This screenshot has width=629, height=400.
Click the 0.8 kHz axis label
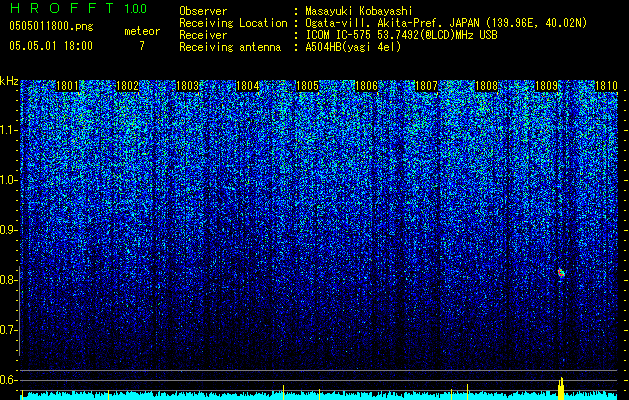coord(8,280)
